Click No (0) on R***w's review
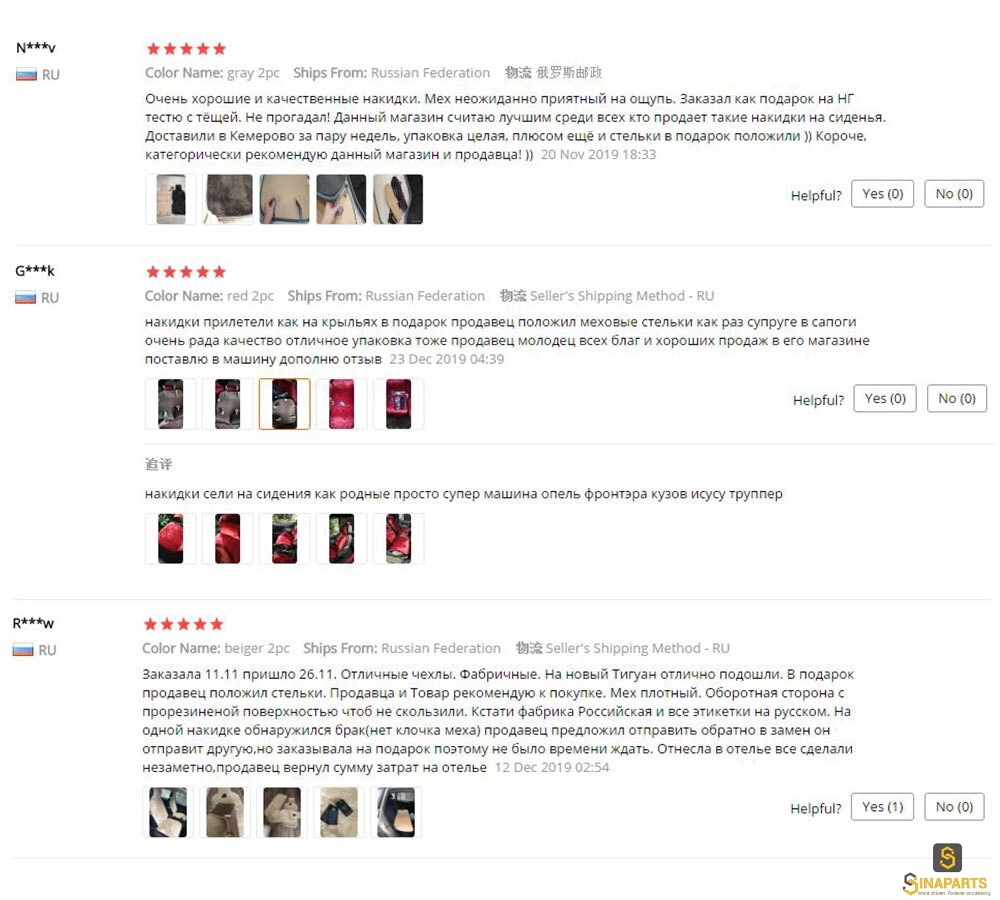Image resolution: width=1000 pixels, height=900 pixels. pyautogui.click(x=954, y=807)
